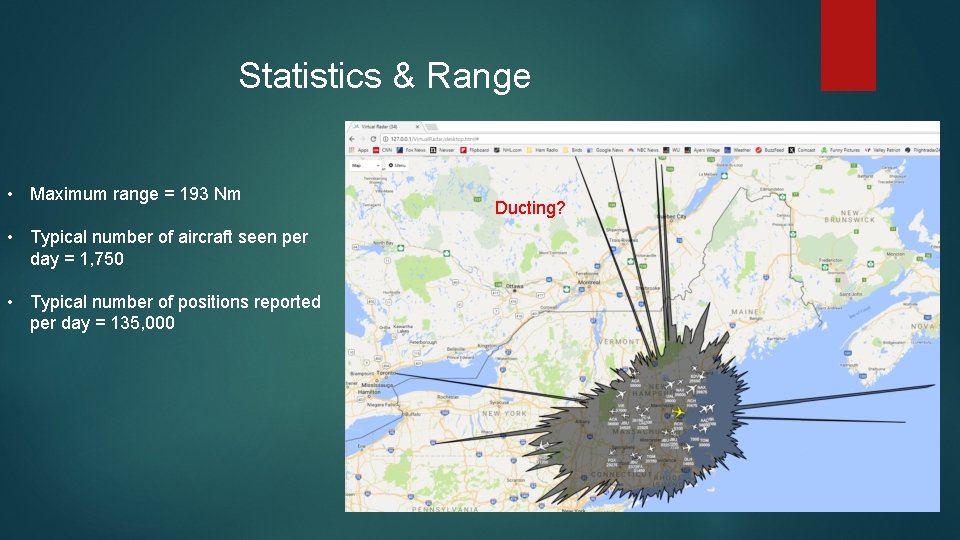This screenshot has width=960, height=540.
Task: Click the NEW BRUNSWICK label on map
Action: pos(850,216)
